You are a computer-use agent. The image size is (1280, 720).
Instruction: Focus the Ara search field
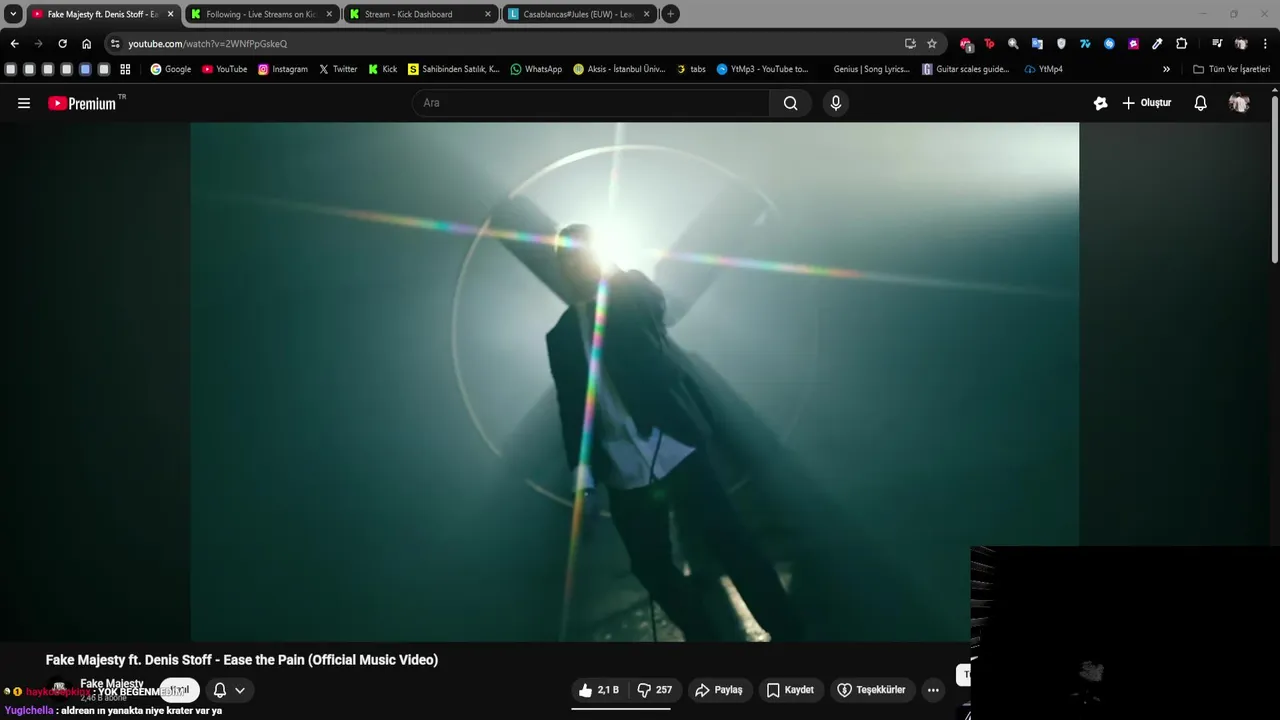591,103
